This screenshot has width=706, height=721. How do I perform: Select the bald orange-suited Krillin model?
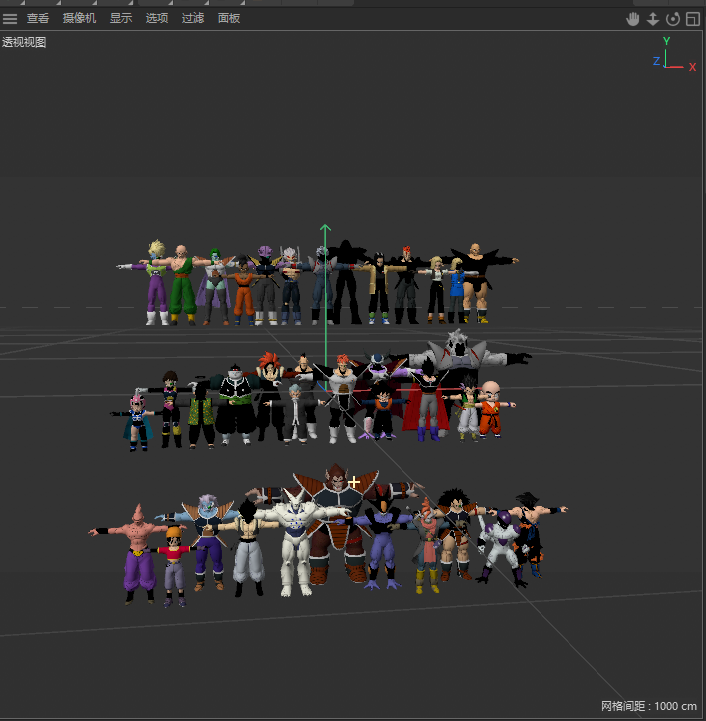[x=489, y=408]
